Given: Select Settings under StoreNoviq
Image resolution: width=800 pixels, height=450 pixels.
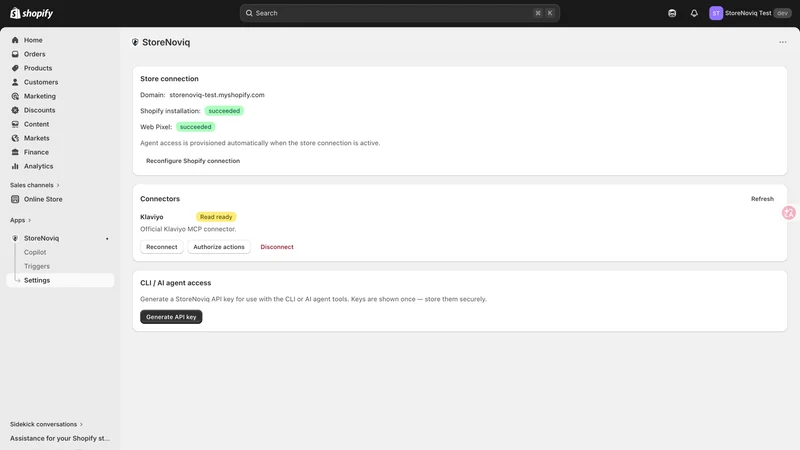Looking at the screenshot, I should [x=60, y=280].
